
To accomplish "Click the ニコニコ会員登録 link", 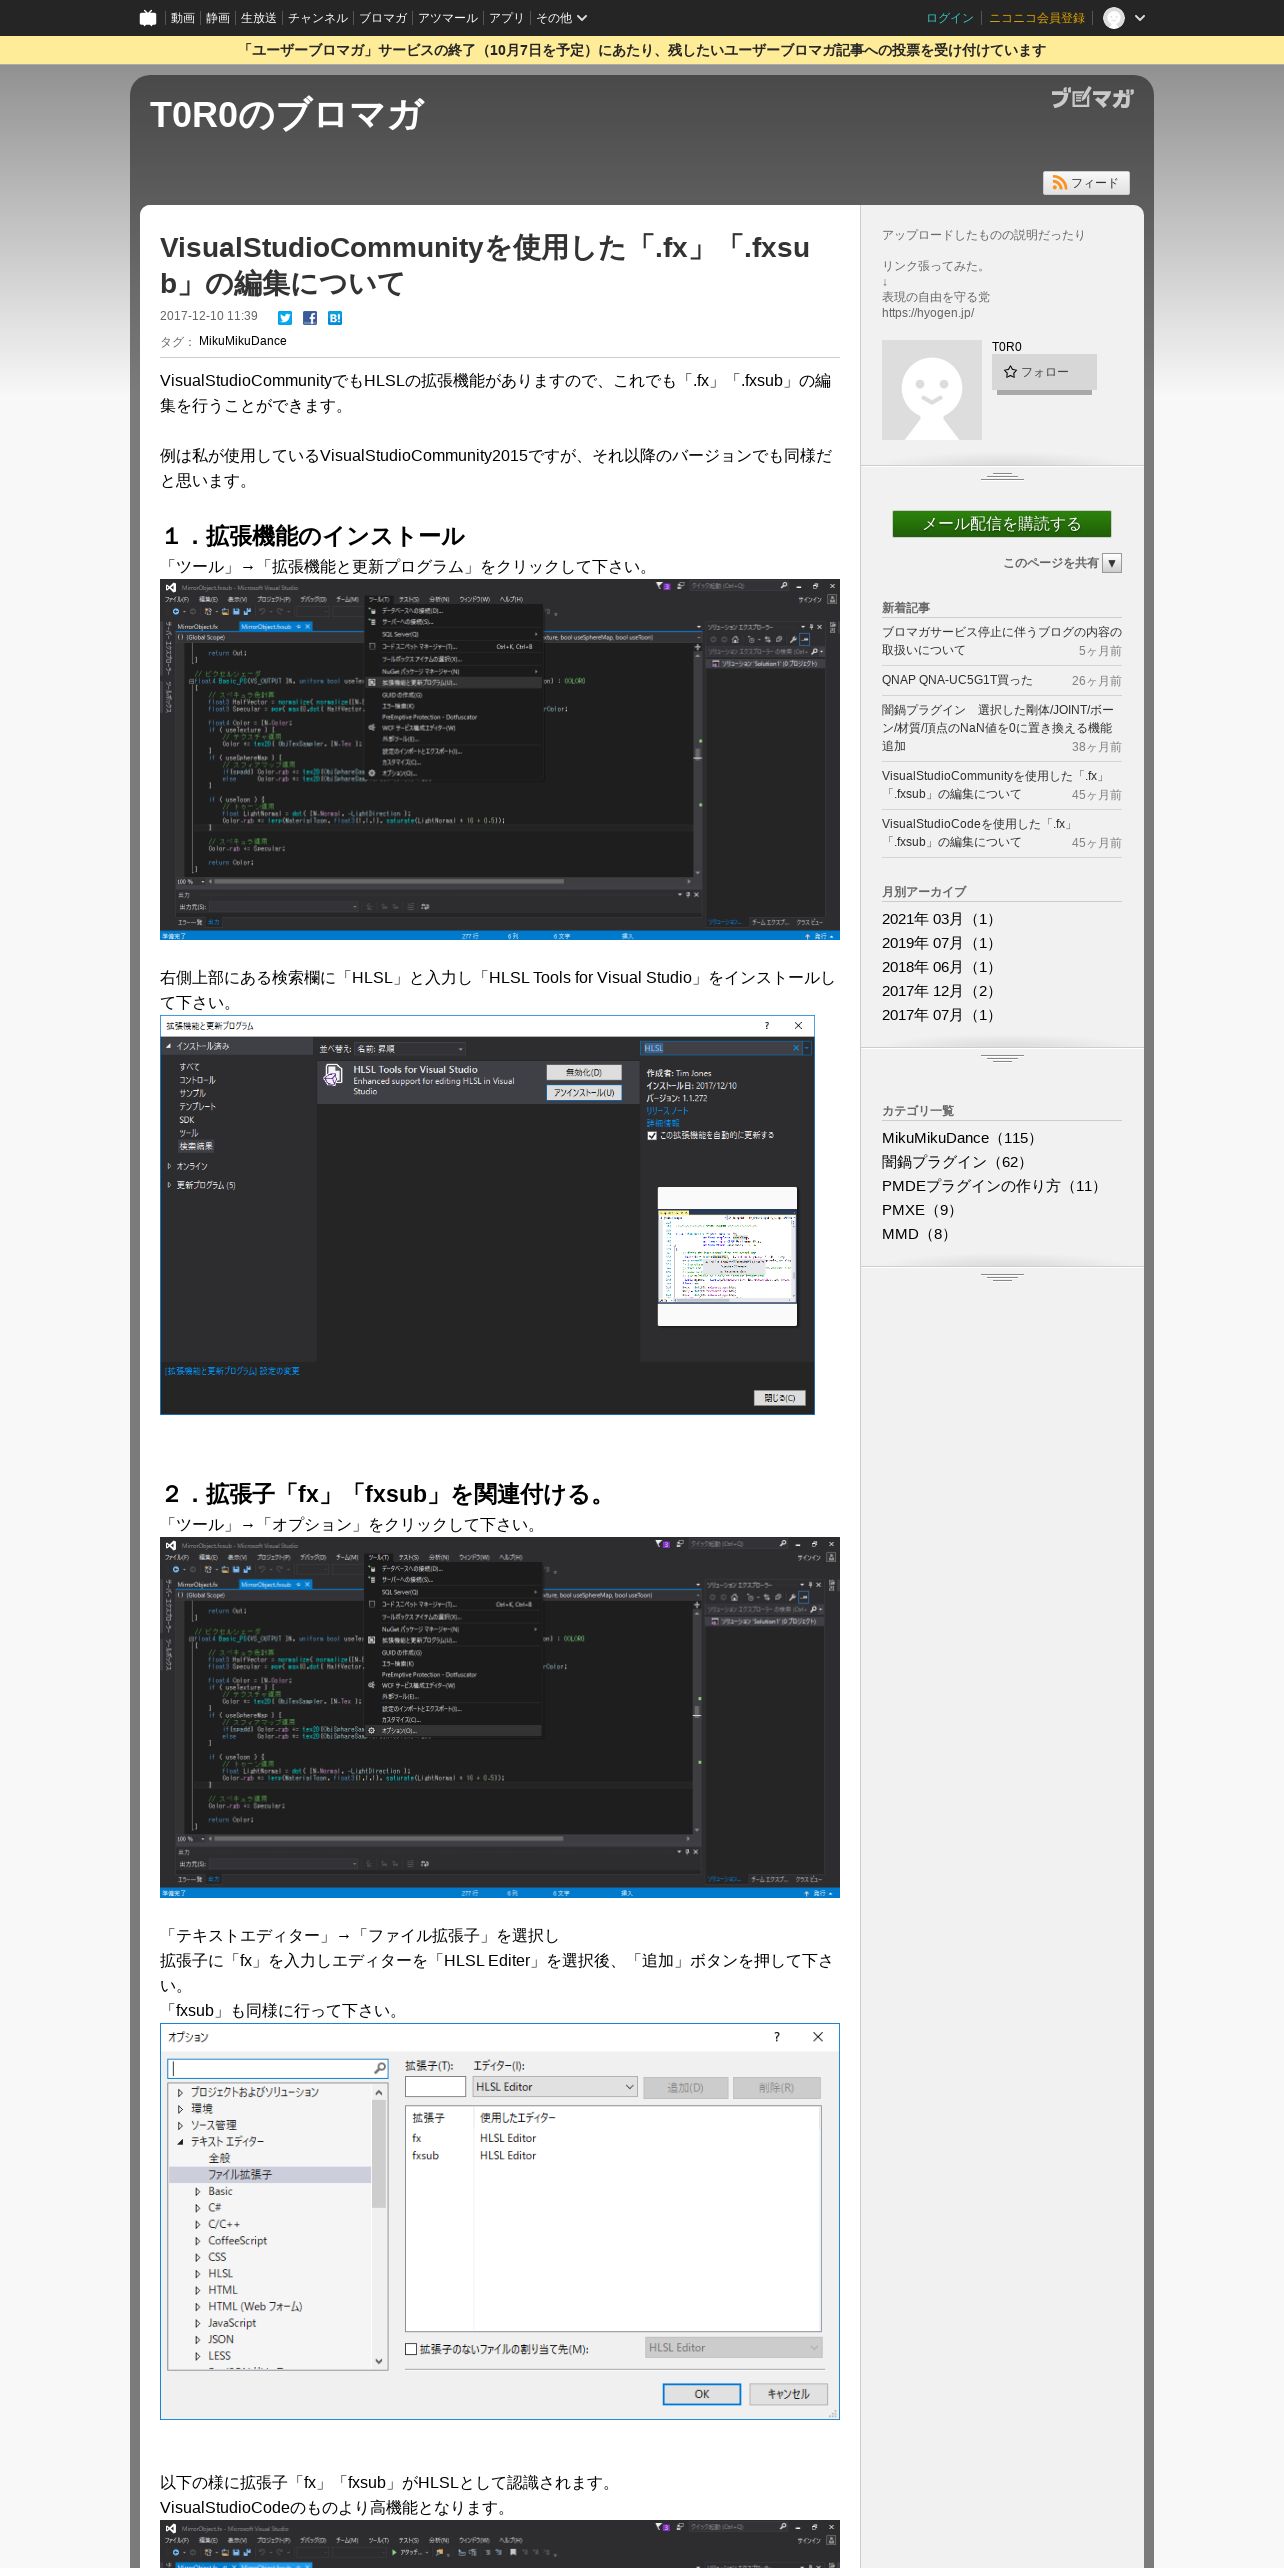I will (1036, 18).
